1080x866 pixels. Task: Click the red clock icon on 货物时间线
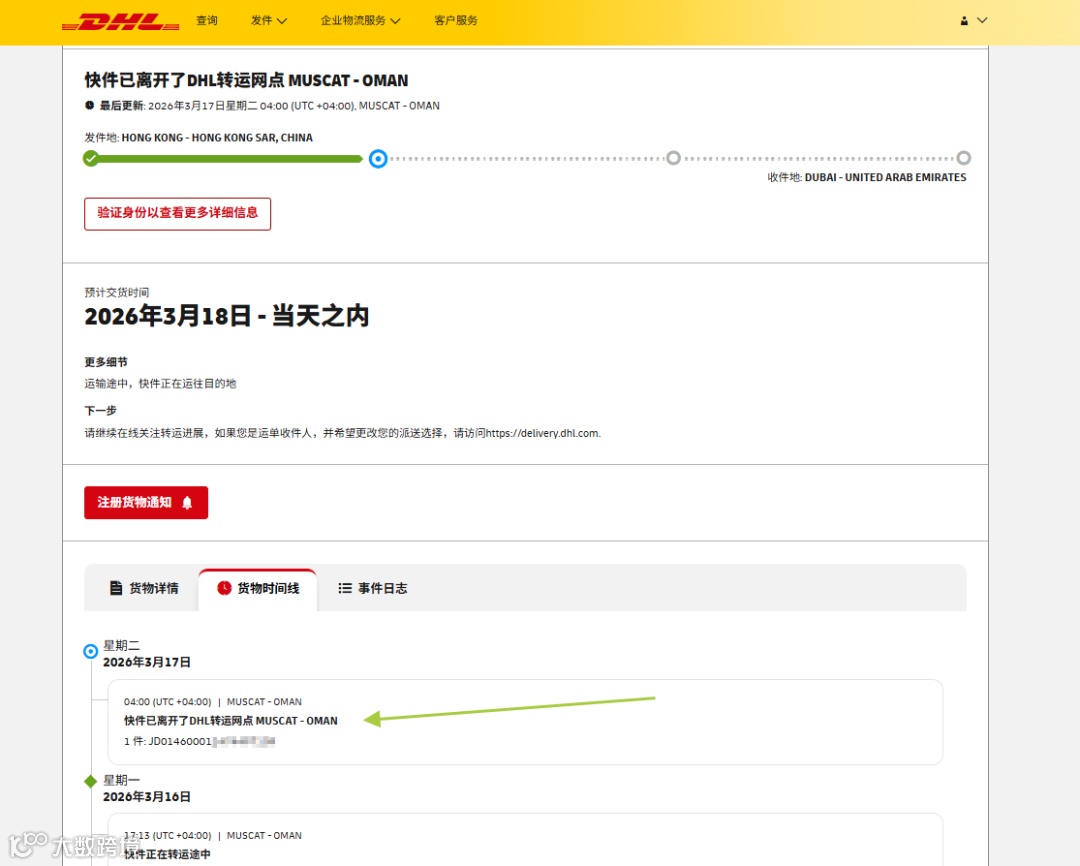point(224,588)
